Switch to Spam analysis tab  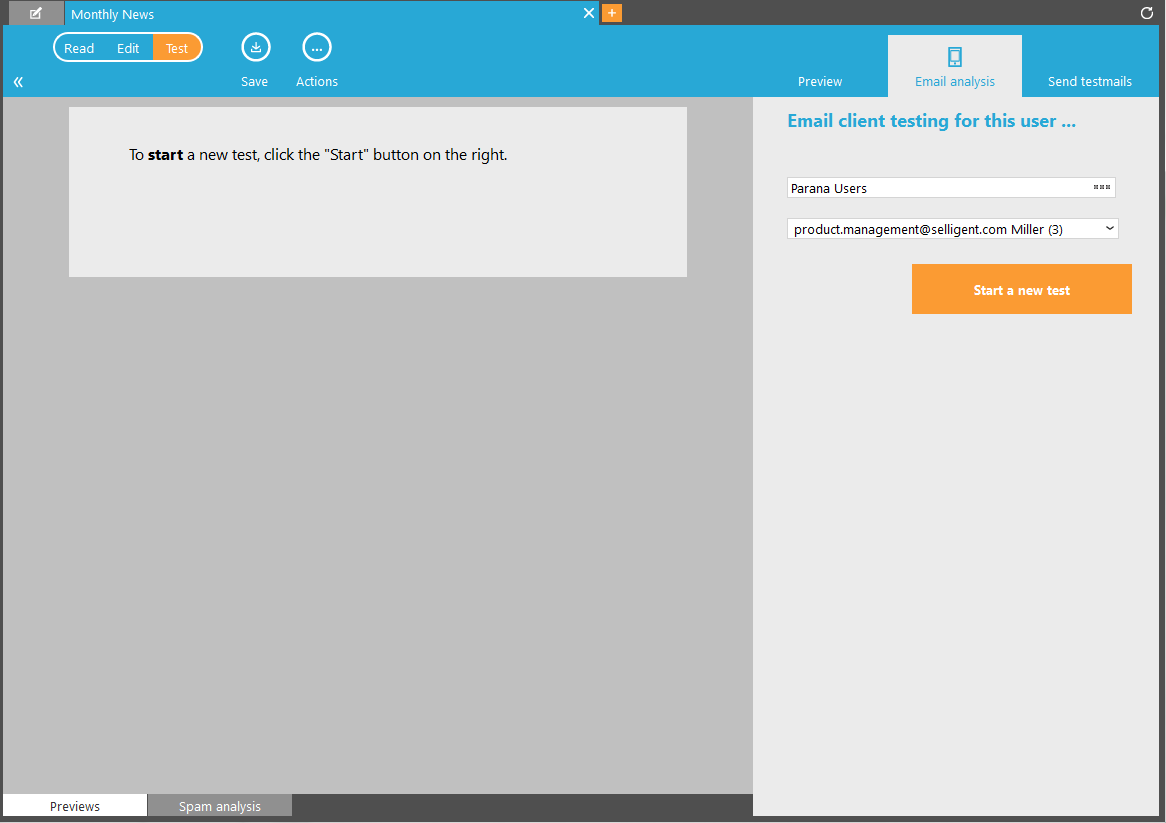pyautogui.click(x=220, y=806)
